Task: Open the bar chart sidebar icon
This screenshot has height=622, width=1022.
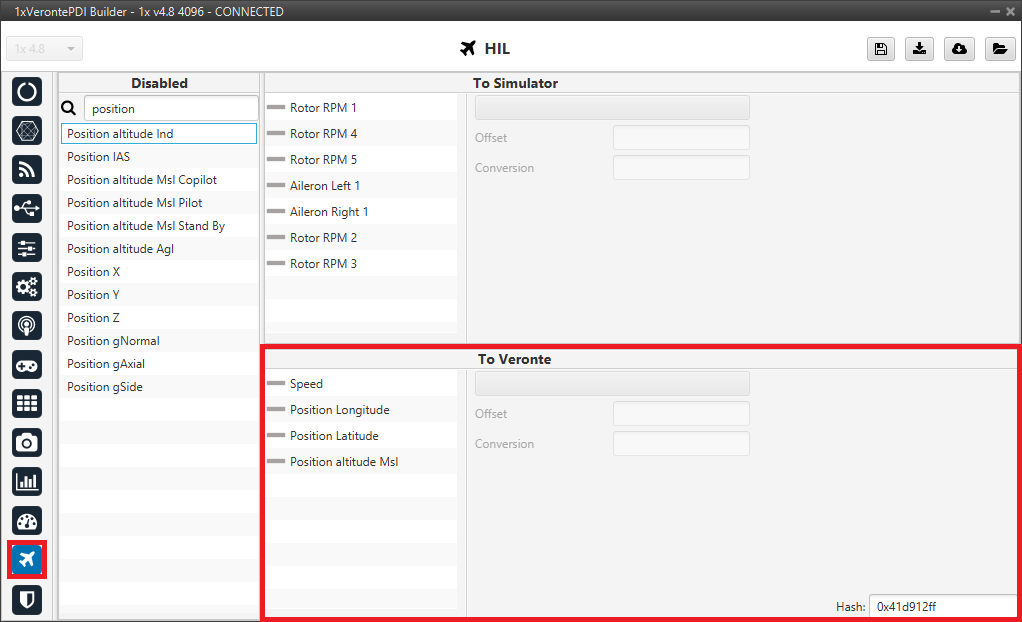Action: (27, 481)
